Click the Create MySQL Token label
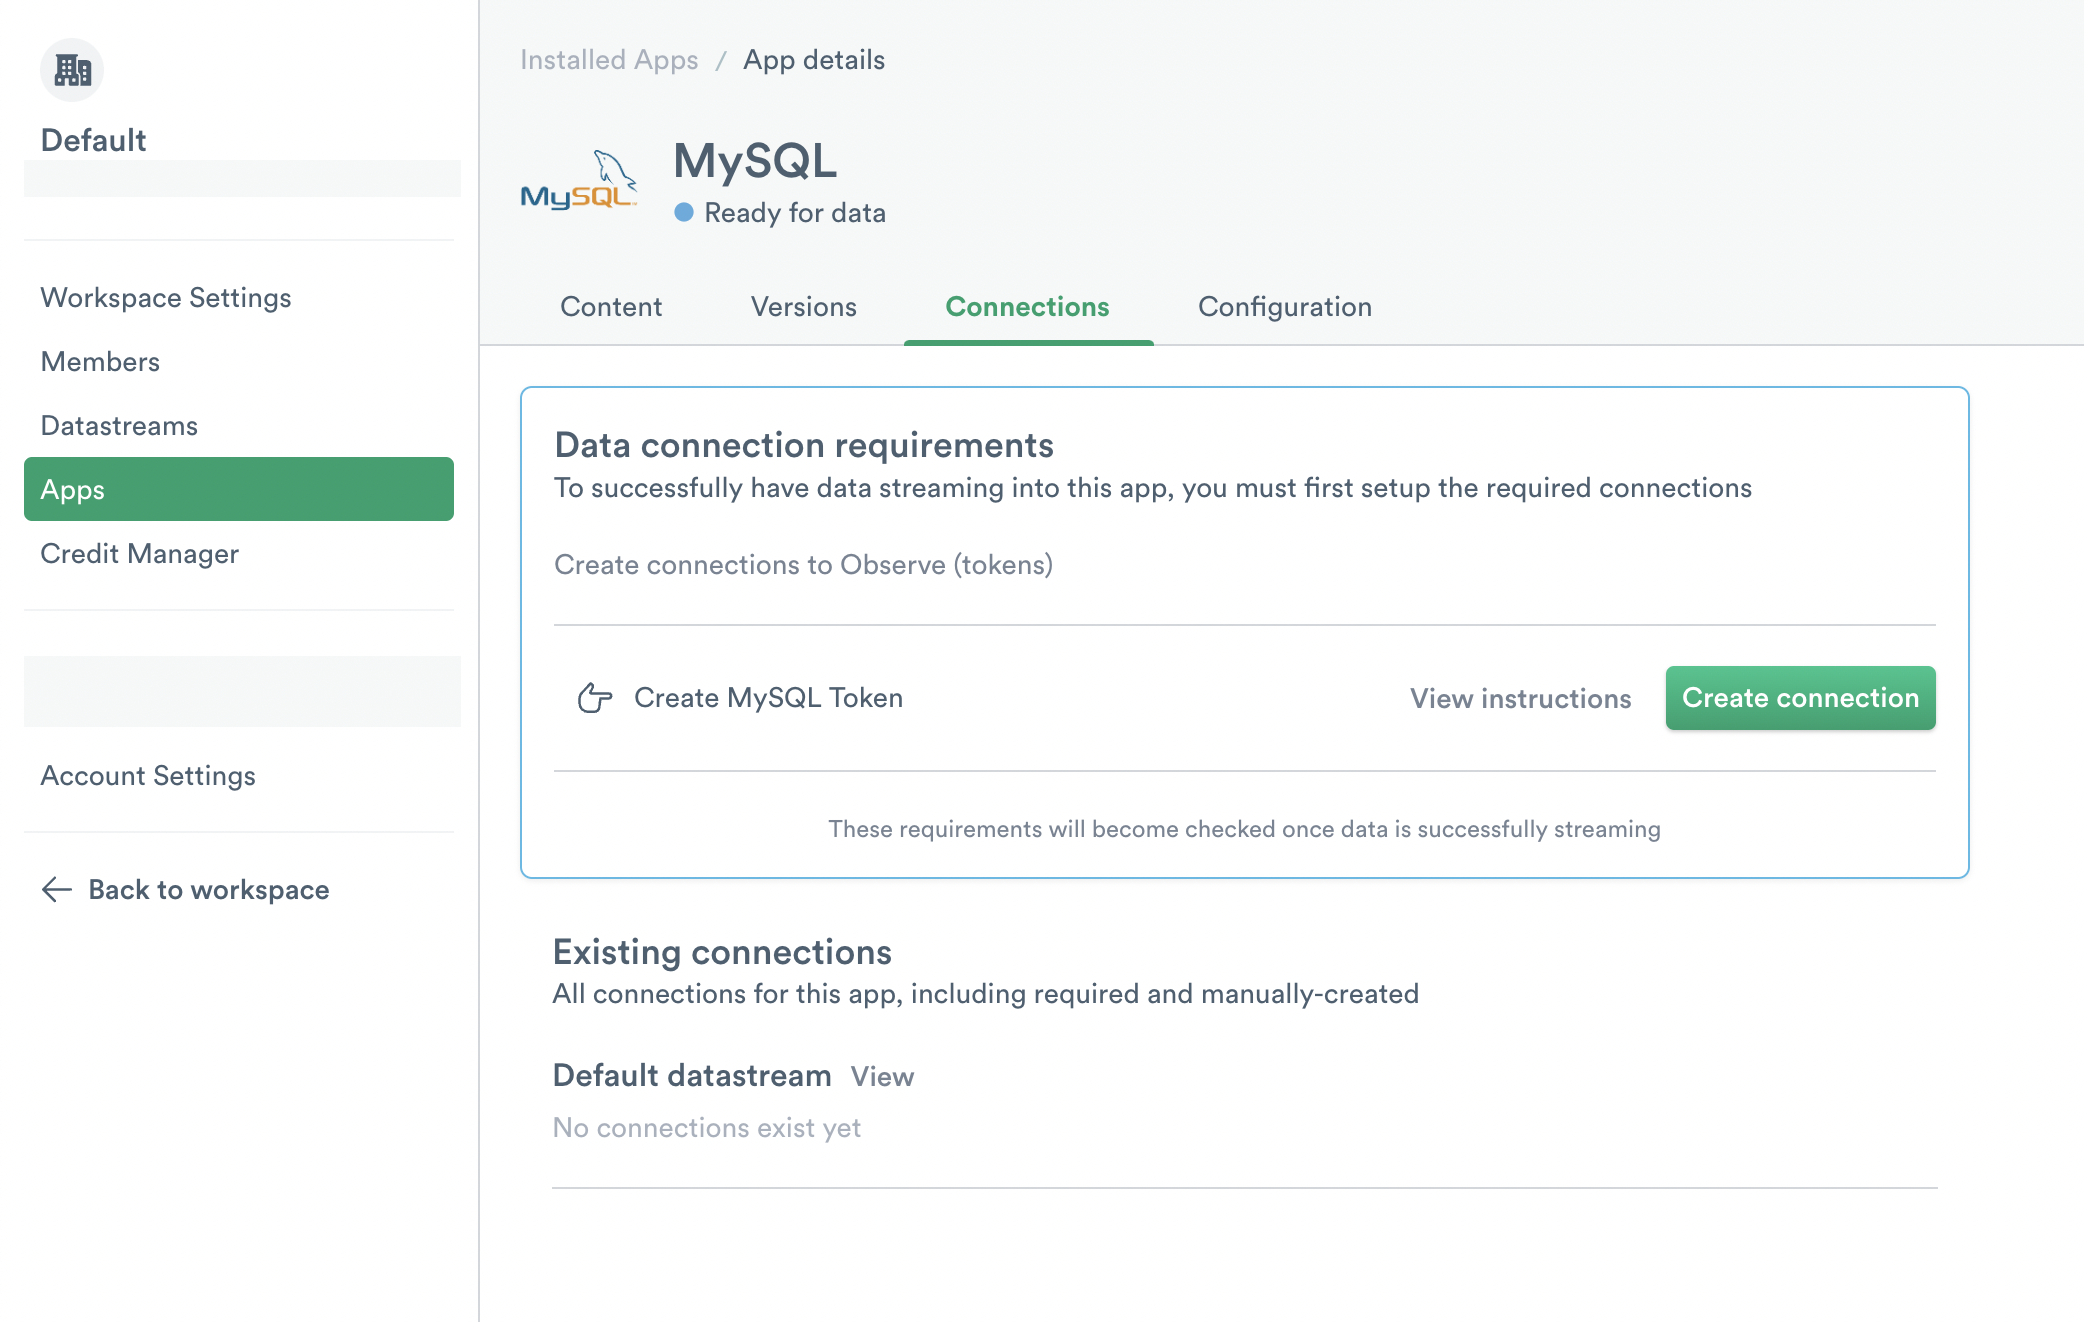Screen dimensions: 2084x1322 [x=768, y=698]
